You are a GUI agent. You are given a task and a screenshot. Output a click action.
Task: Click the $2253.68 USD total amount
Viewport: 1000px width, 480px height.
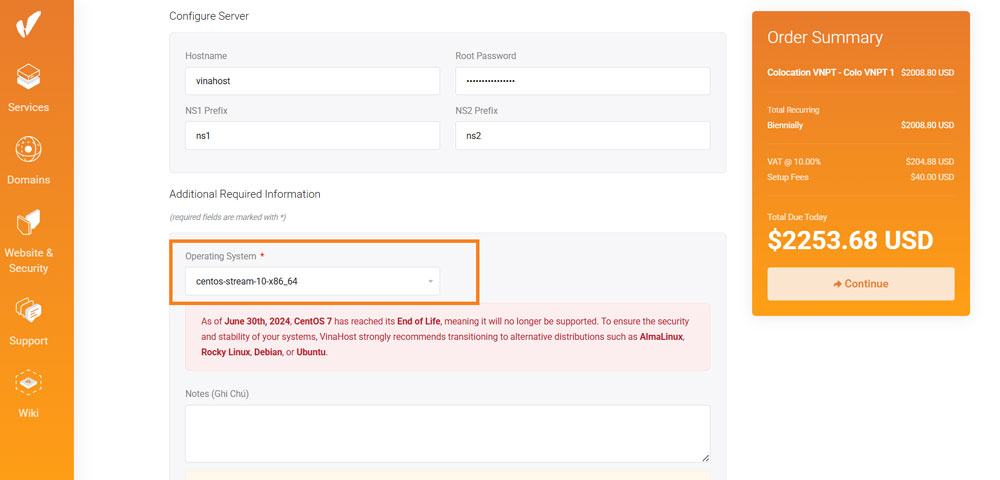850,240
